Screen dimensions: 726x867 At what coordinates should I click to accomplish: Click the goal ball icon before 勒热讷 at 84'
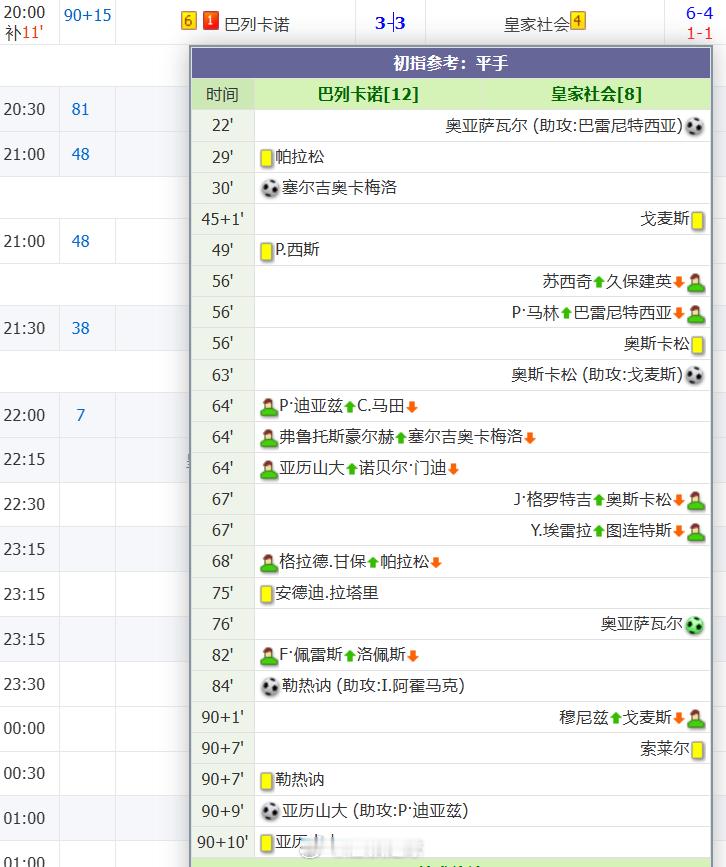(270, 687)
